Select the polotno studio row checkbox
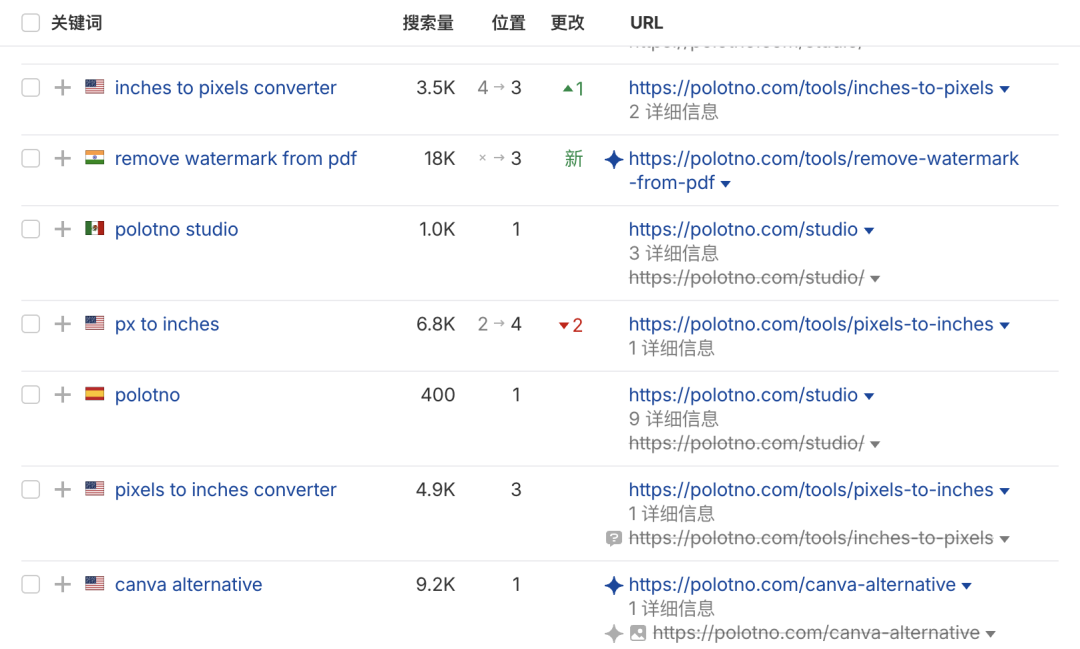Screen dimensions: 1080x649 [30, 229]
